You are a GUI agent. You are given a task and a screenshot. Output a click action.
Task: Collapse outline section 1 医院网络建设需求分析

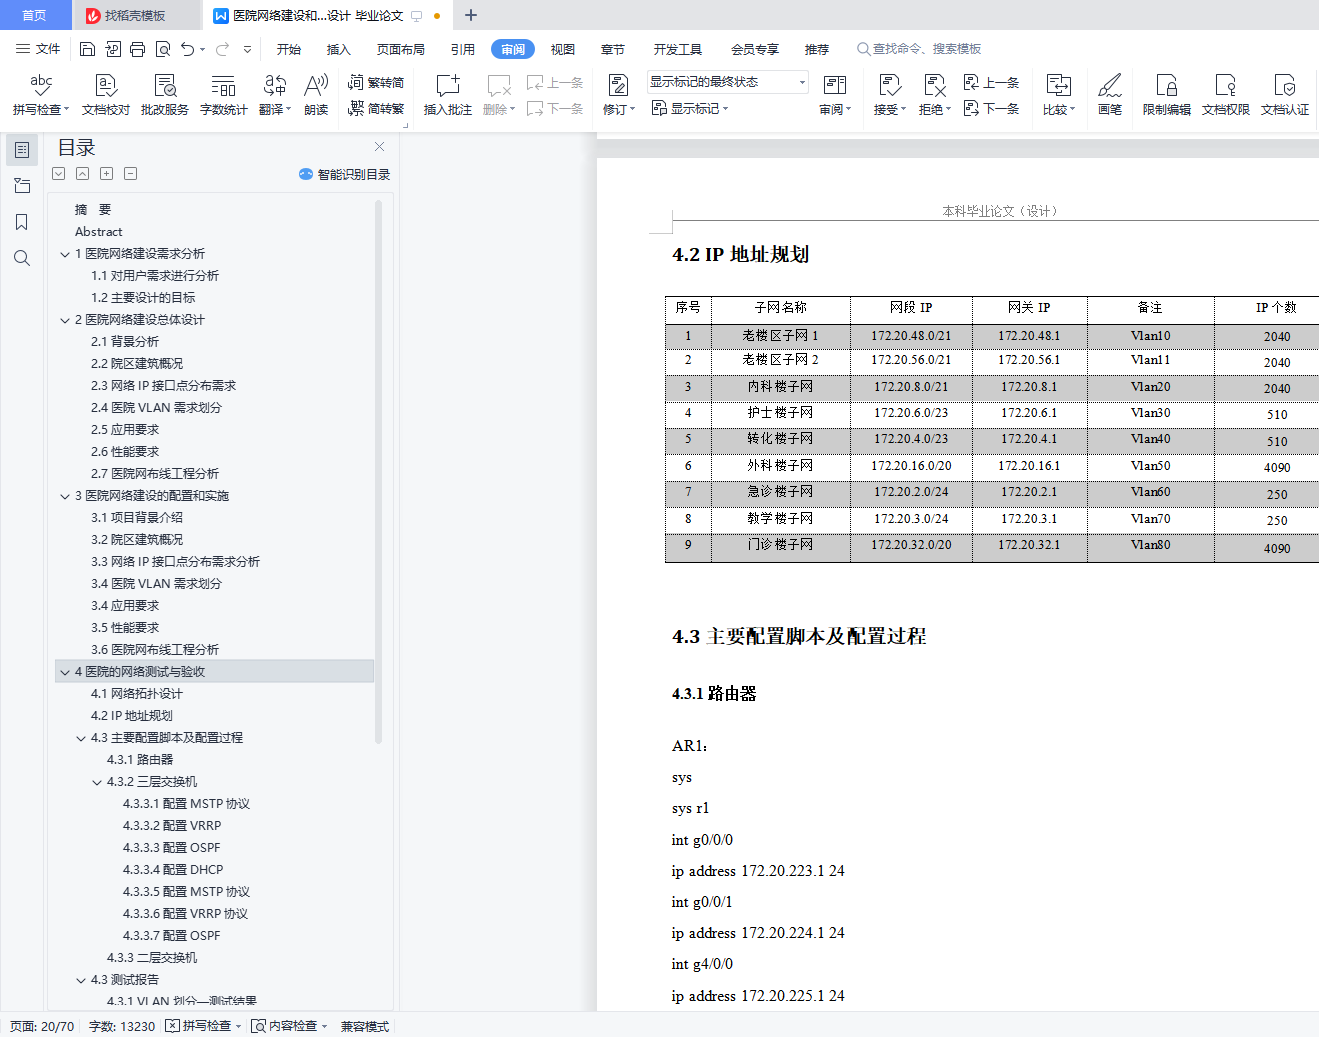(x=65, y=254)
